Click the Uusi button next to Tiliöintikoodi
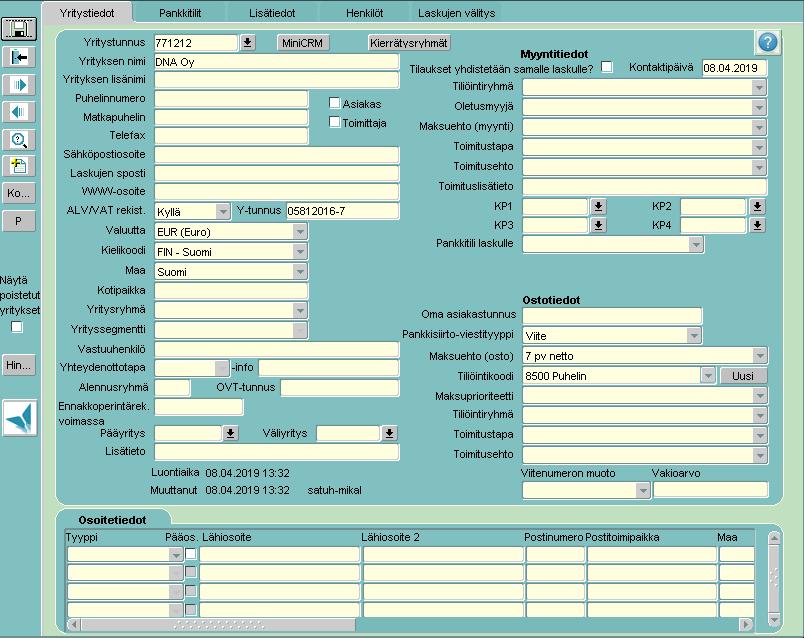 [x=743, y=376]
